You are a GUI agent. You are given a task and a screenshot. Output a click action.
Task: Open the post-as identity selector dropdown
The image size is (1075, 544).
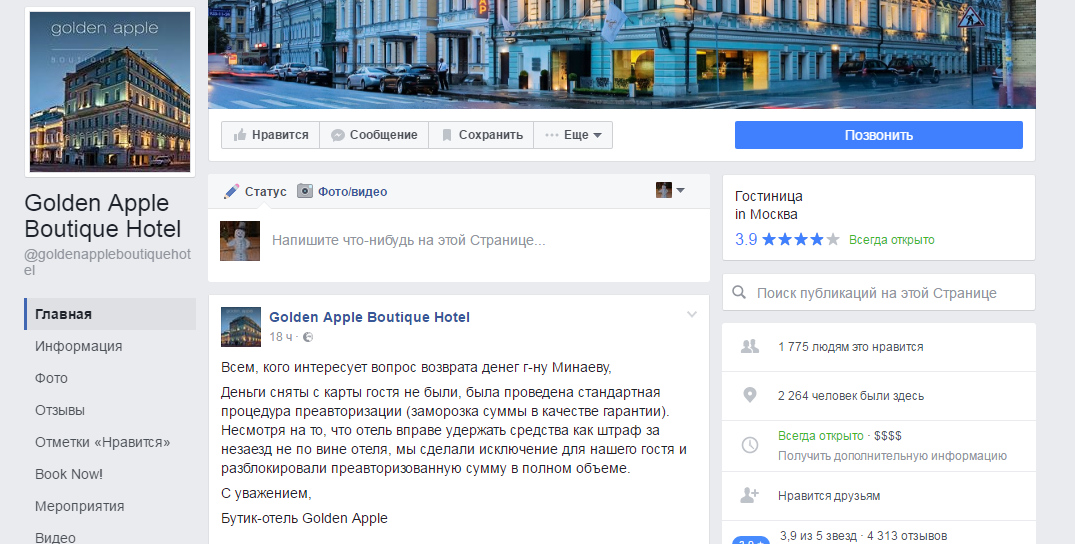pyautogui.click(x=670, y=190)
